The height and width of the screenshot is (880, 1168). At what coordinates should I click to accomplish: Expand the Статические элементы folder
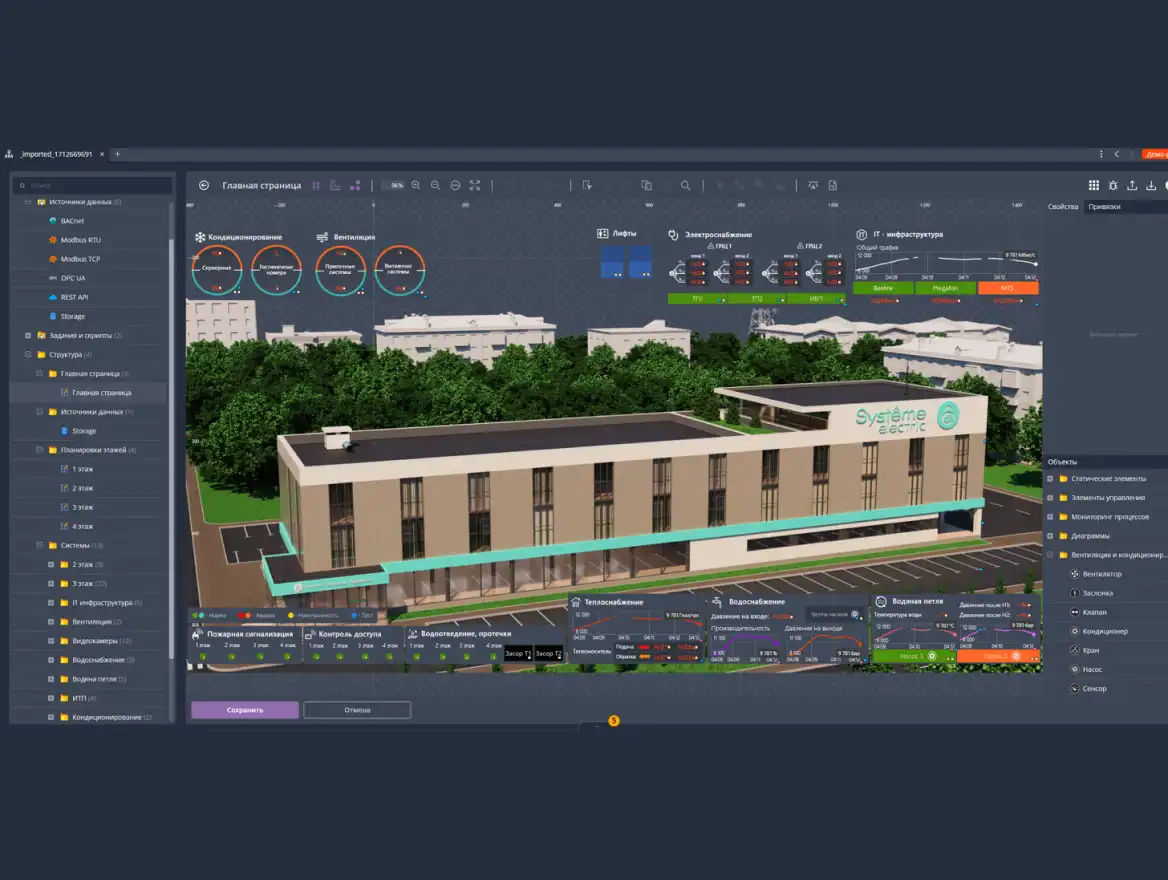pos(1050,479)
